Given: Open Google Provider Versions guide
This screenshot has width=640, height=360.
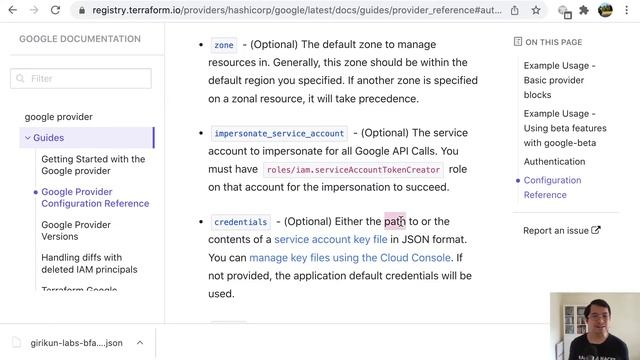Looking at the screenshot, I should pos(76,231).
